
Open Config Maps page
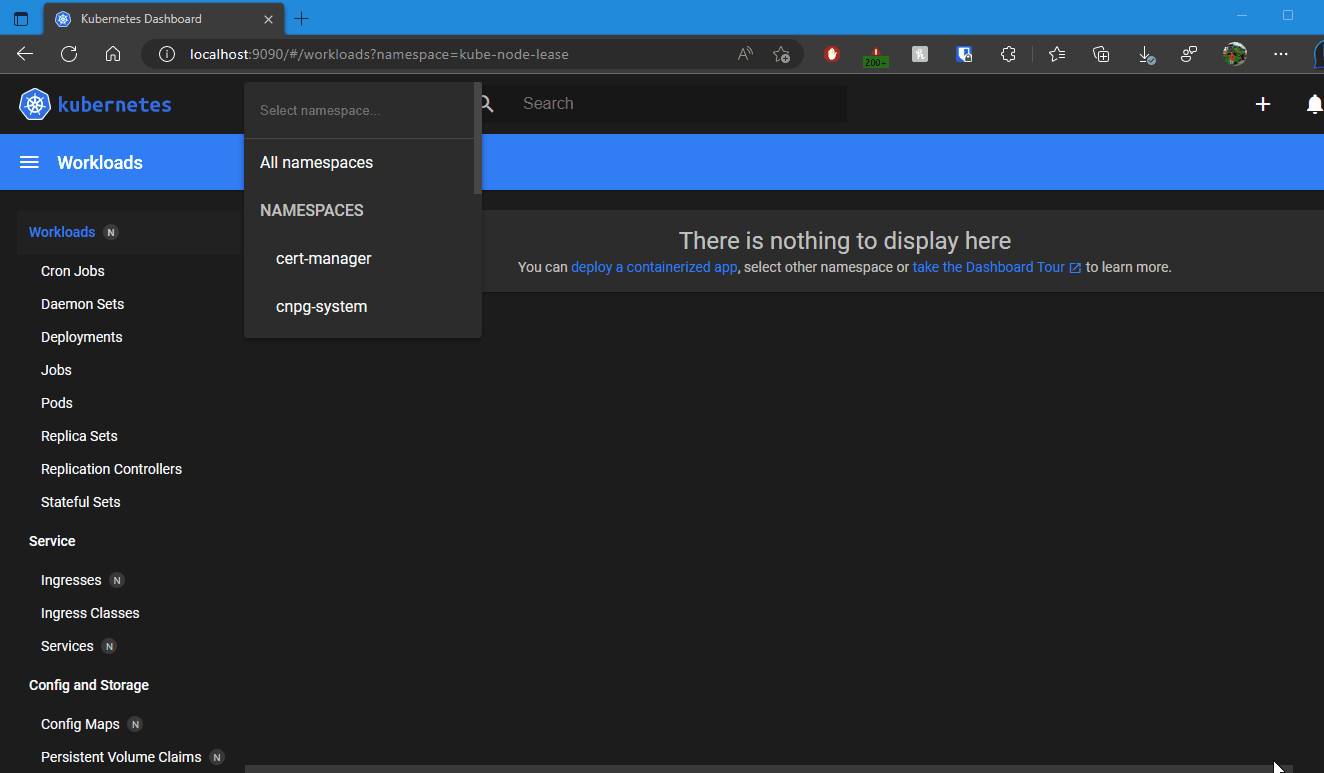tap(80, 724)
